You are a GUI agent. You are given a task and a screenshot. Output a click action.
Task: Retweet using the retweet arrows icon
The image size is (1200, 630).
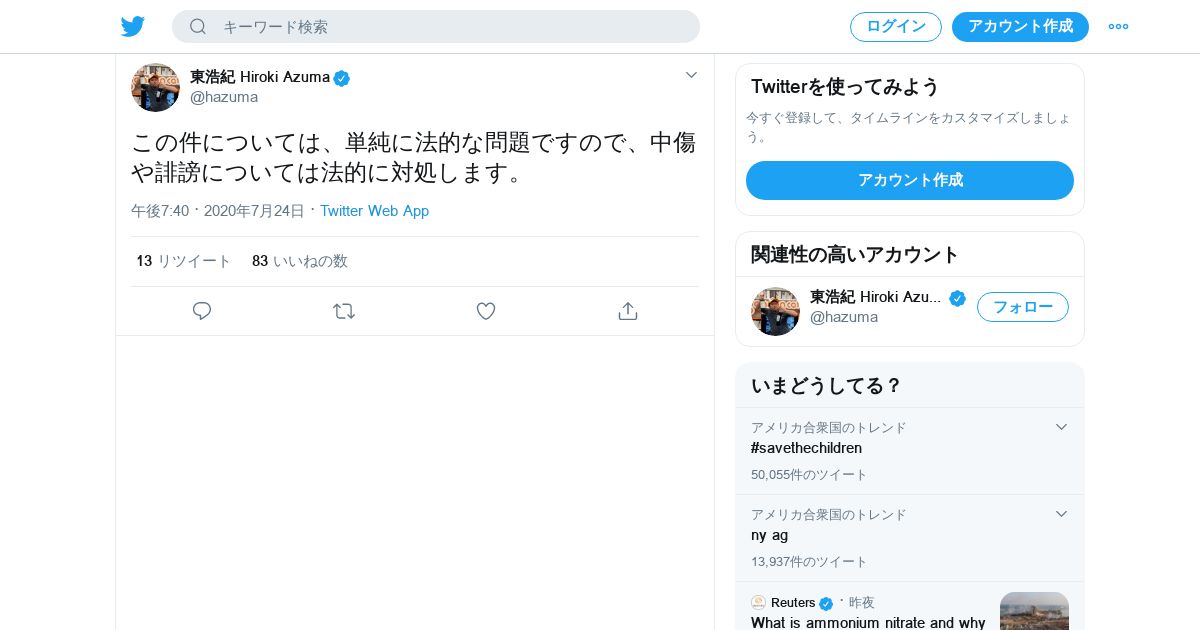point(344,311)
